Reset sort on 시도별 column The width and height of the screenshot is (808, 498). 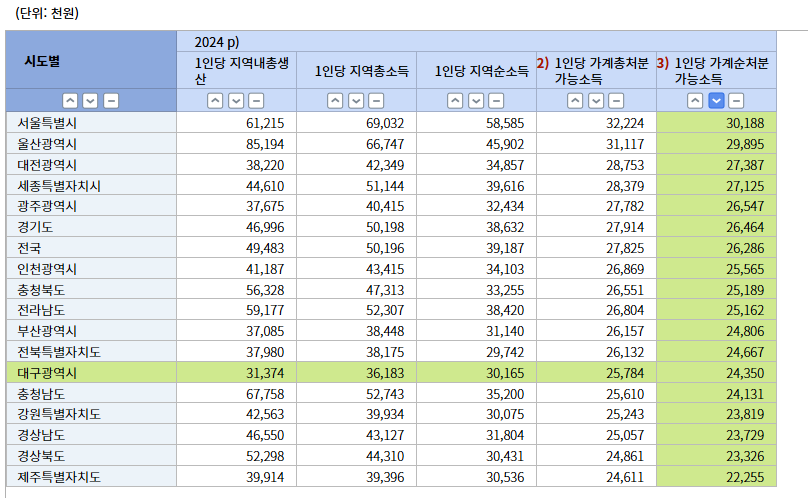[x=110, y=100]
